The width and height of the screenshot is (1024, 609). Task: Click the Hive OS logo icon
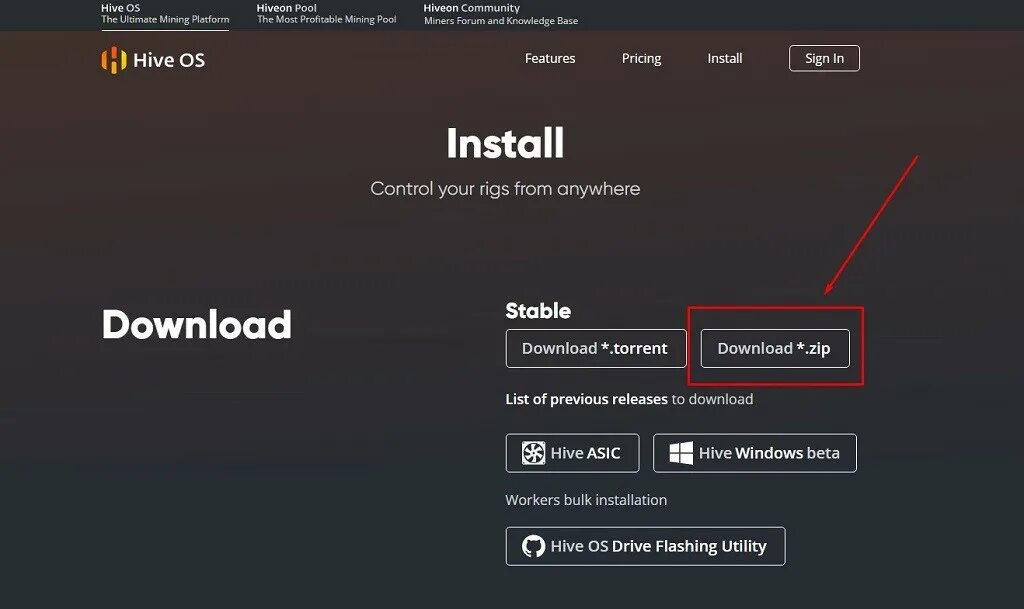[114, 60]
